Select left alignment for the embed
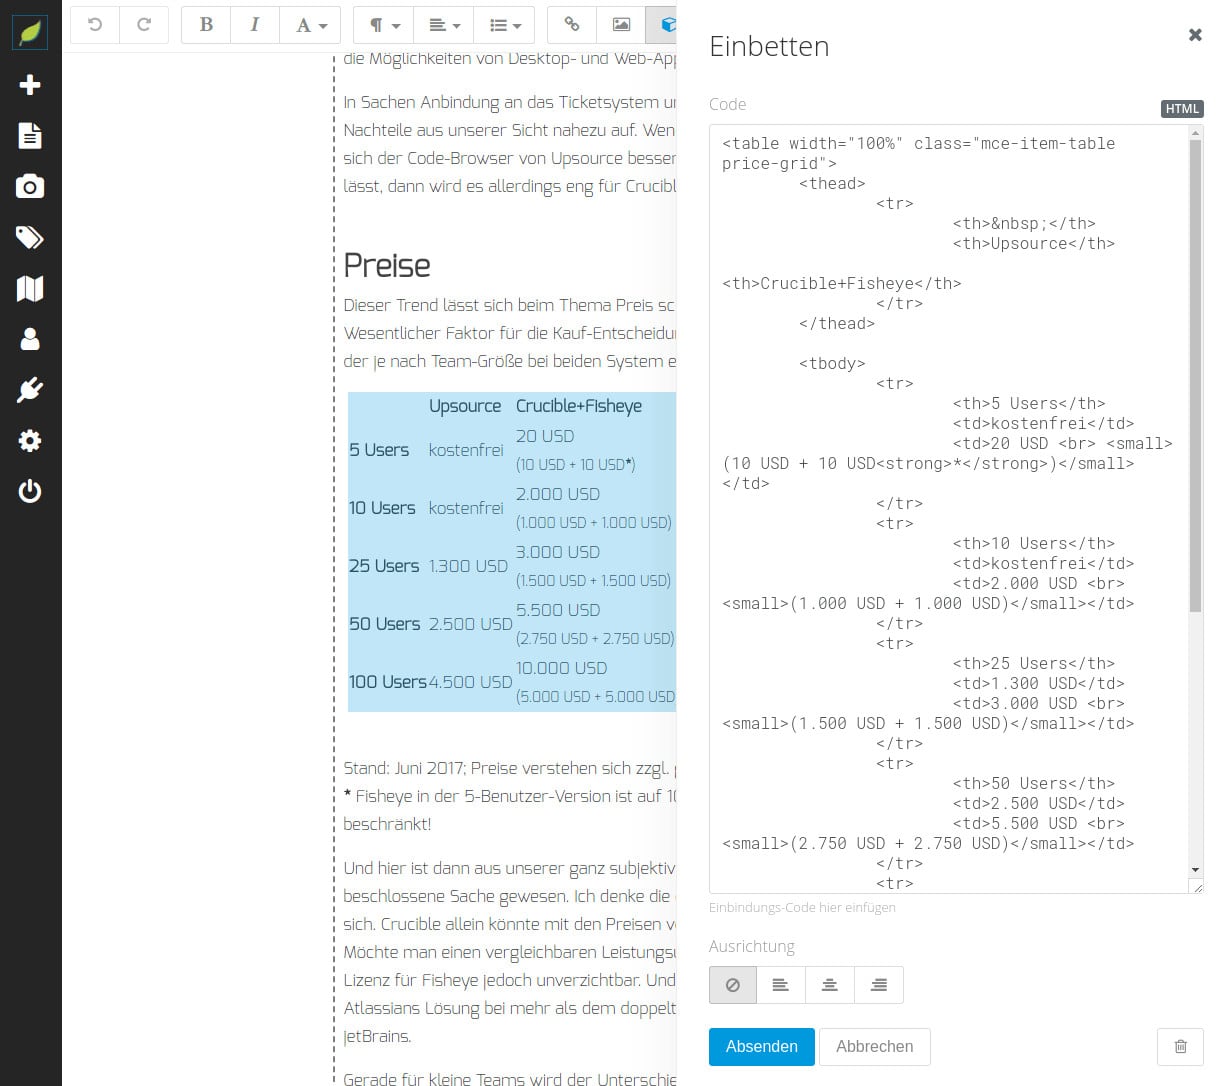This screenshot has width=1230, height=1086. tap(781, 985)
